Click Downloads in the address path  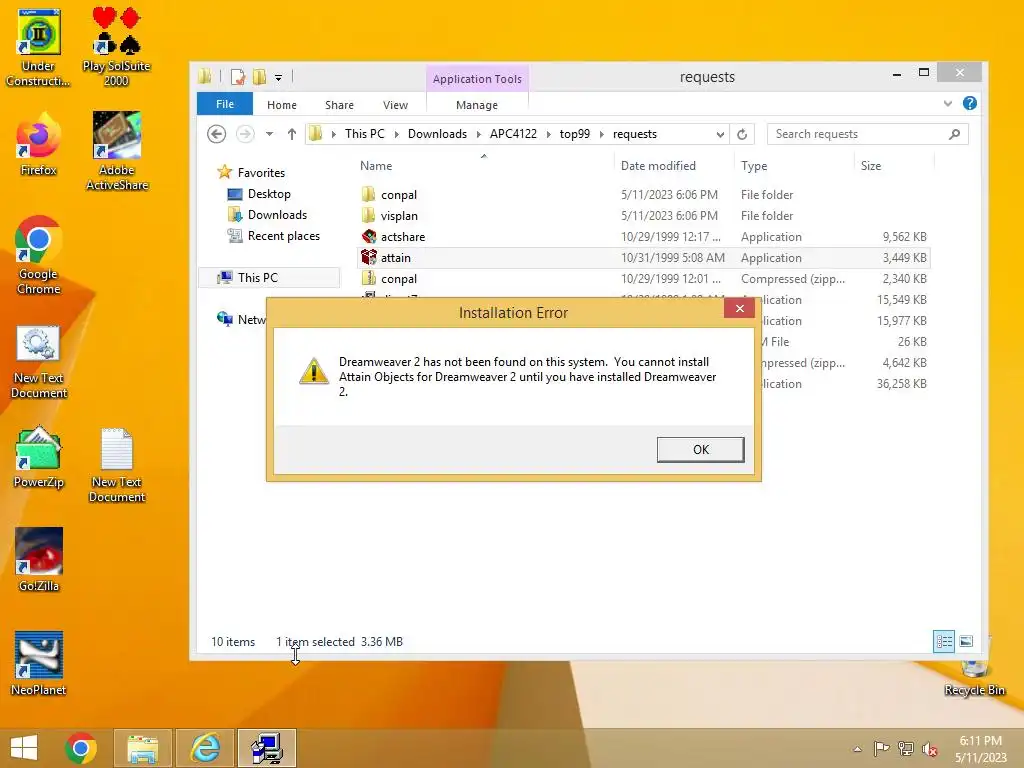point(437,134)
